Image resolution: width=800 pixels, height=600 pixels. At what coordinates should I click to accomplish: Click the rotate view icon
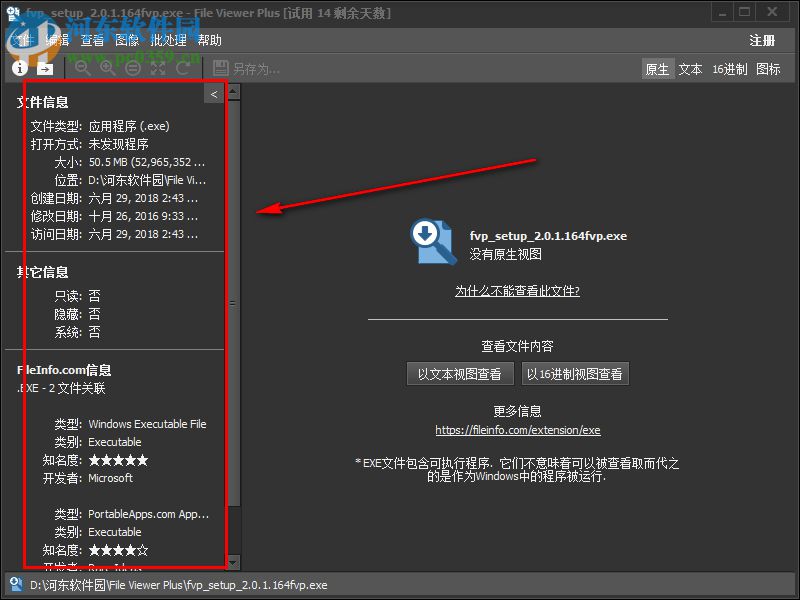pyautogui.click(x=184, y=68)
